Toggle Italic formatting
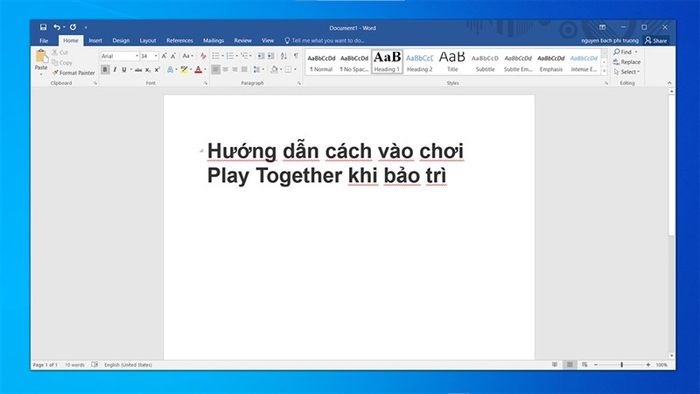This screenshot has width=700, height=394. pos(115,70)
